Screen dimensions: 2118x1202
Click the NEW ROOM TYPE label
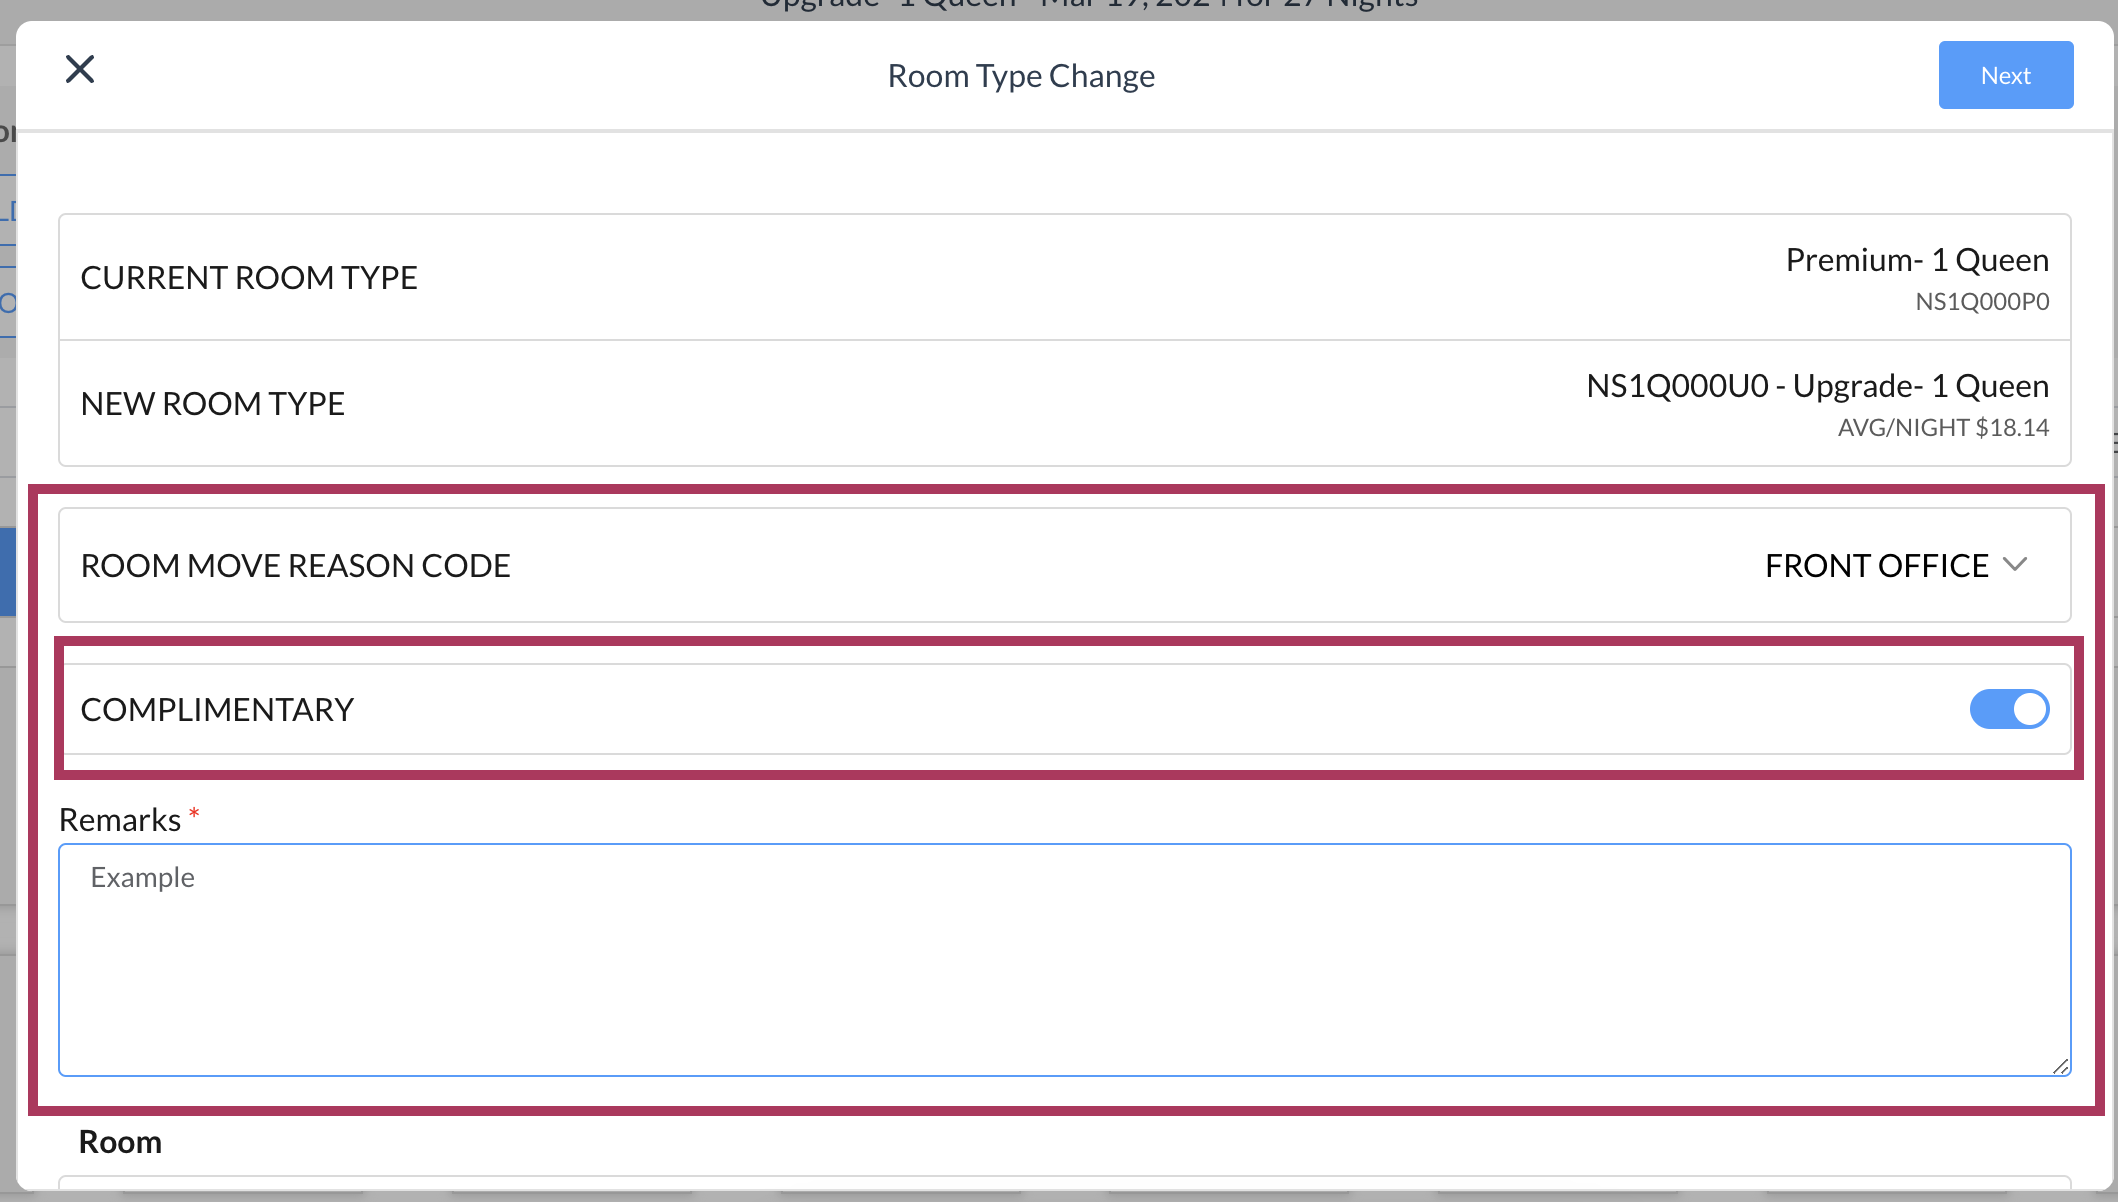point(213,404)
